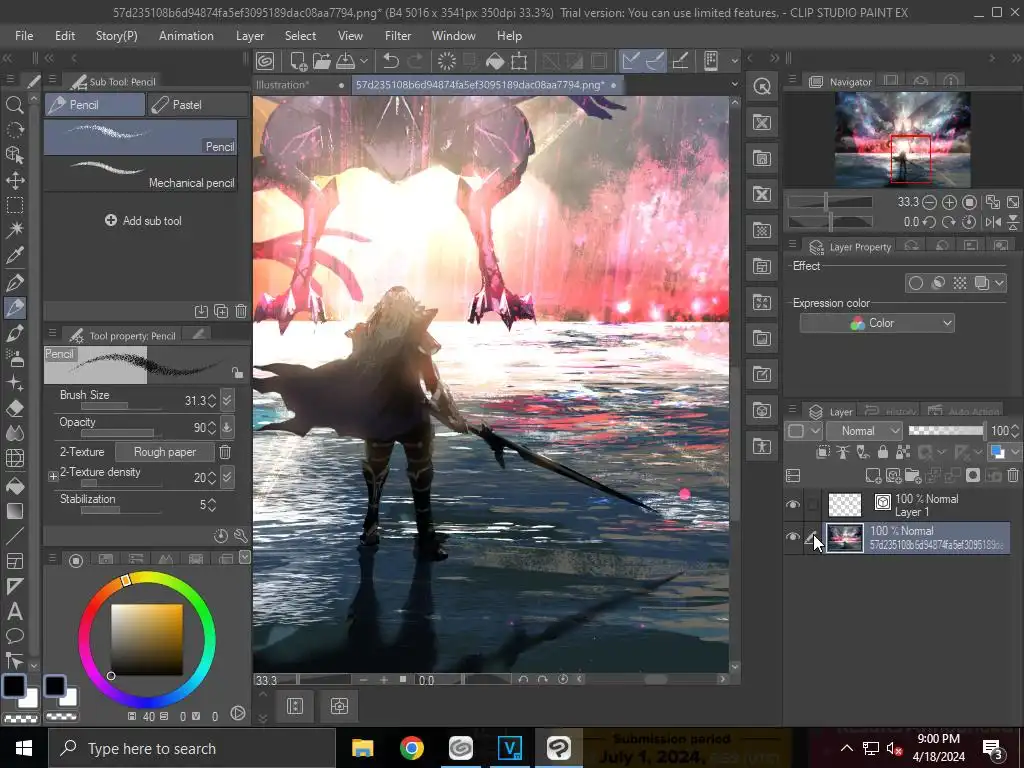Image resolution: width=1024 pixels, height=768 pixels.
Task: Click the Fill icon in command bar
Action: click(x=495, y=61)
